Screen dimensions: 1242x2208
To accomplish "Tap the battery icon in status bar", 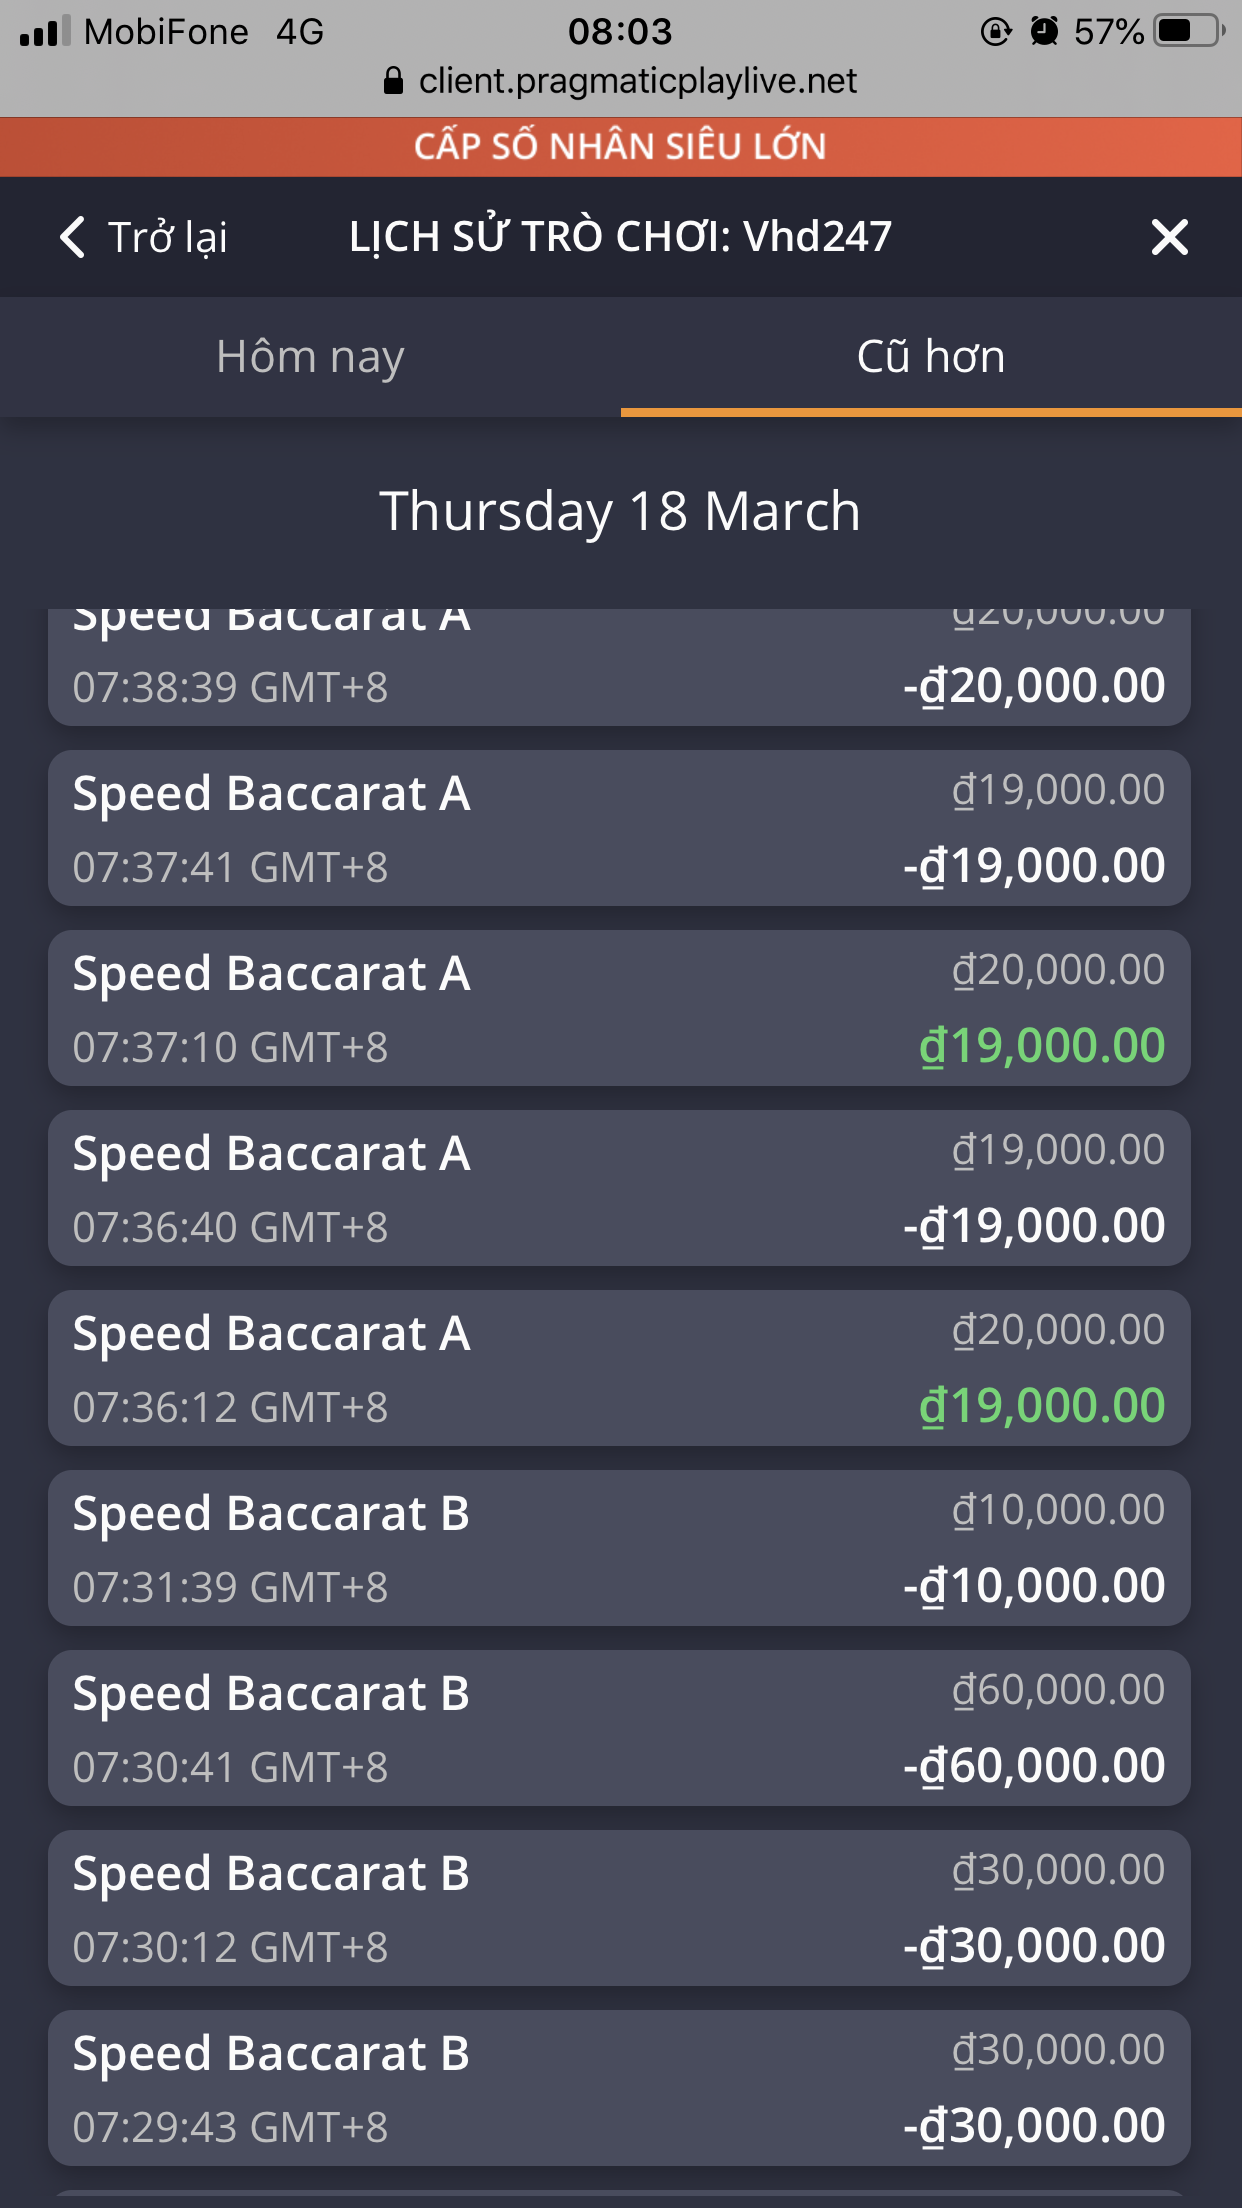I will pyautogui.click(x=1189, y=32).
